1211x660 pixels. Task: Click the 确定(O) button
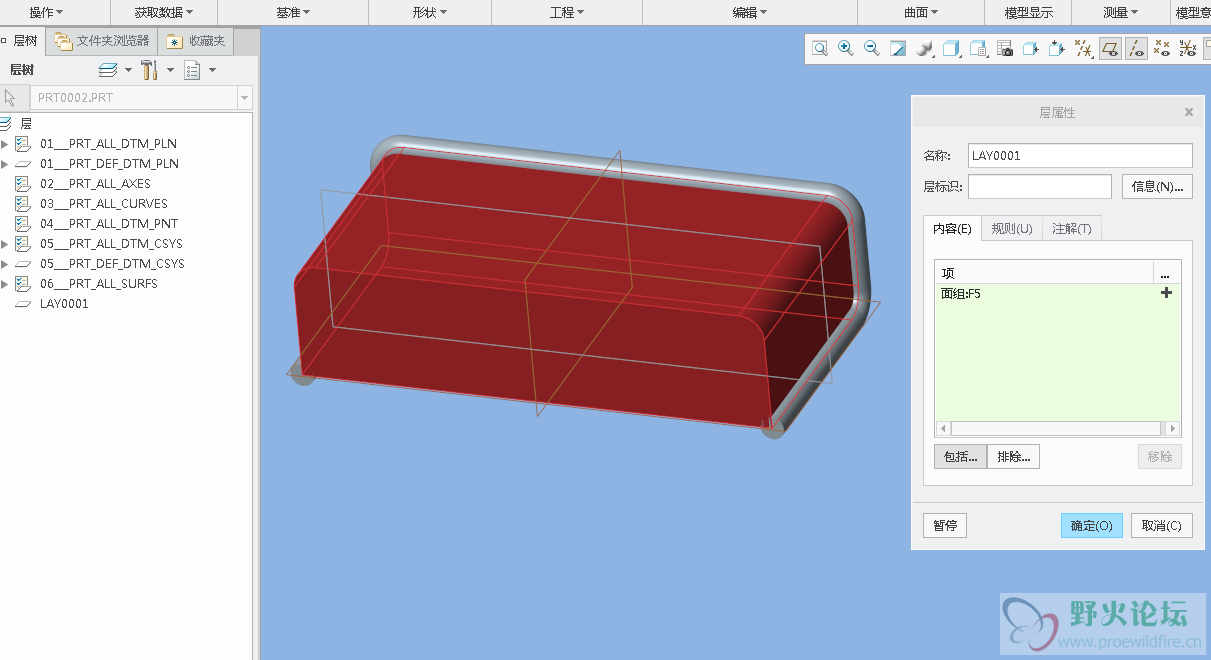click(x=1091, y=526)
